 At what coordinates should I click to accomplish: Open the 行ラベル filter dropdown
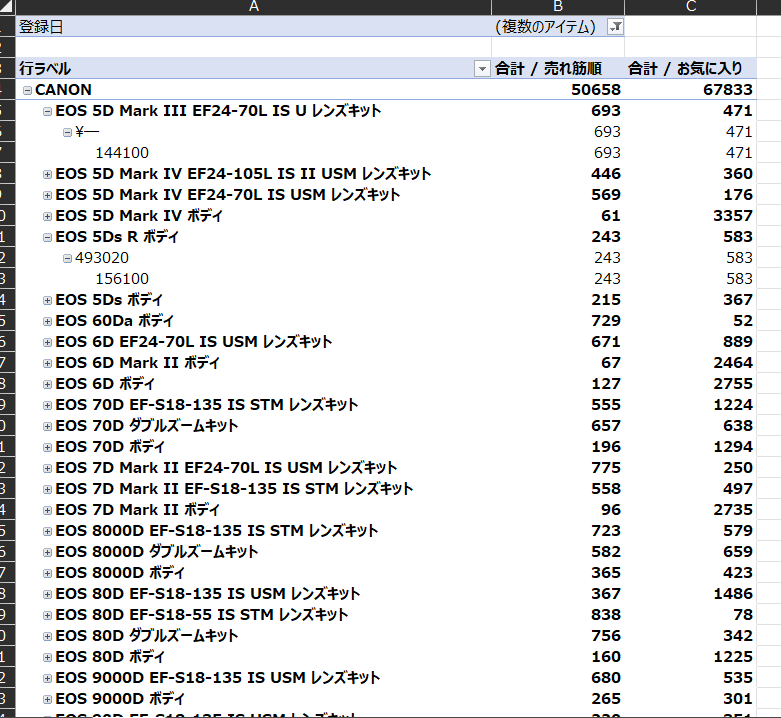pyautogui.click(x=482, y=68)
